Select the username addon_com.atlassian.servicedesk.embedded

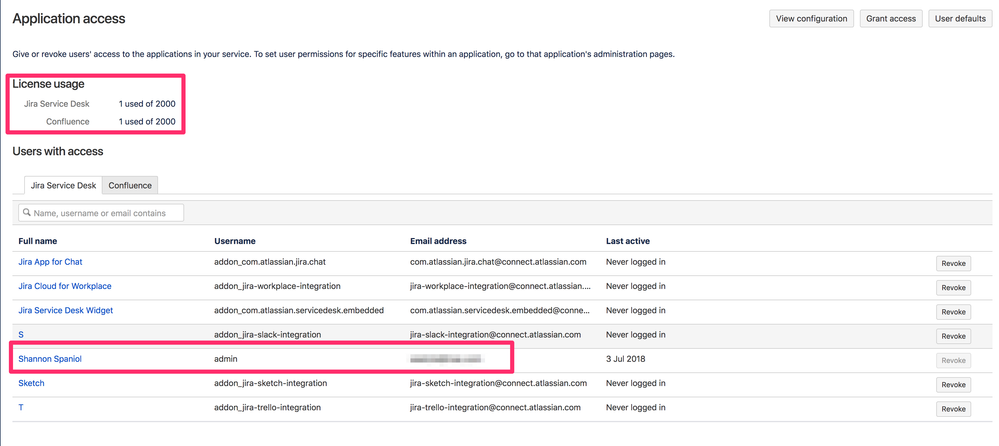[299, 310]
